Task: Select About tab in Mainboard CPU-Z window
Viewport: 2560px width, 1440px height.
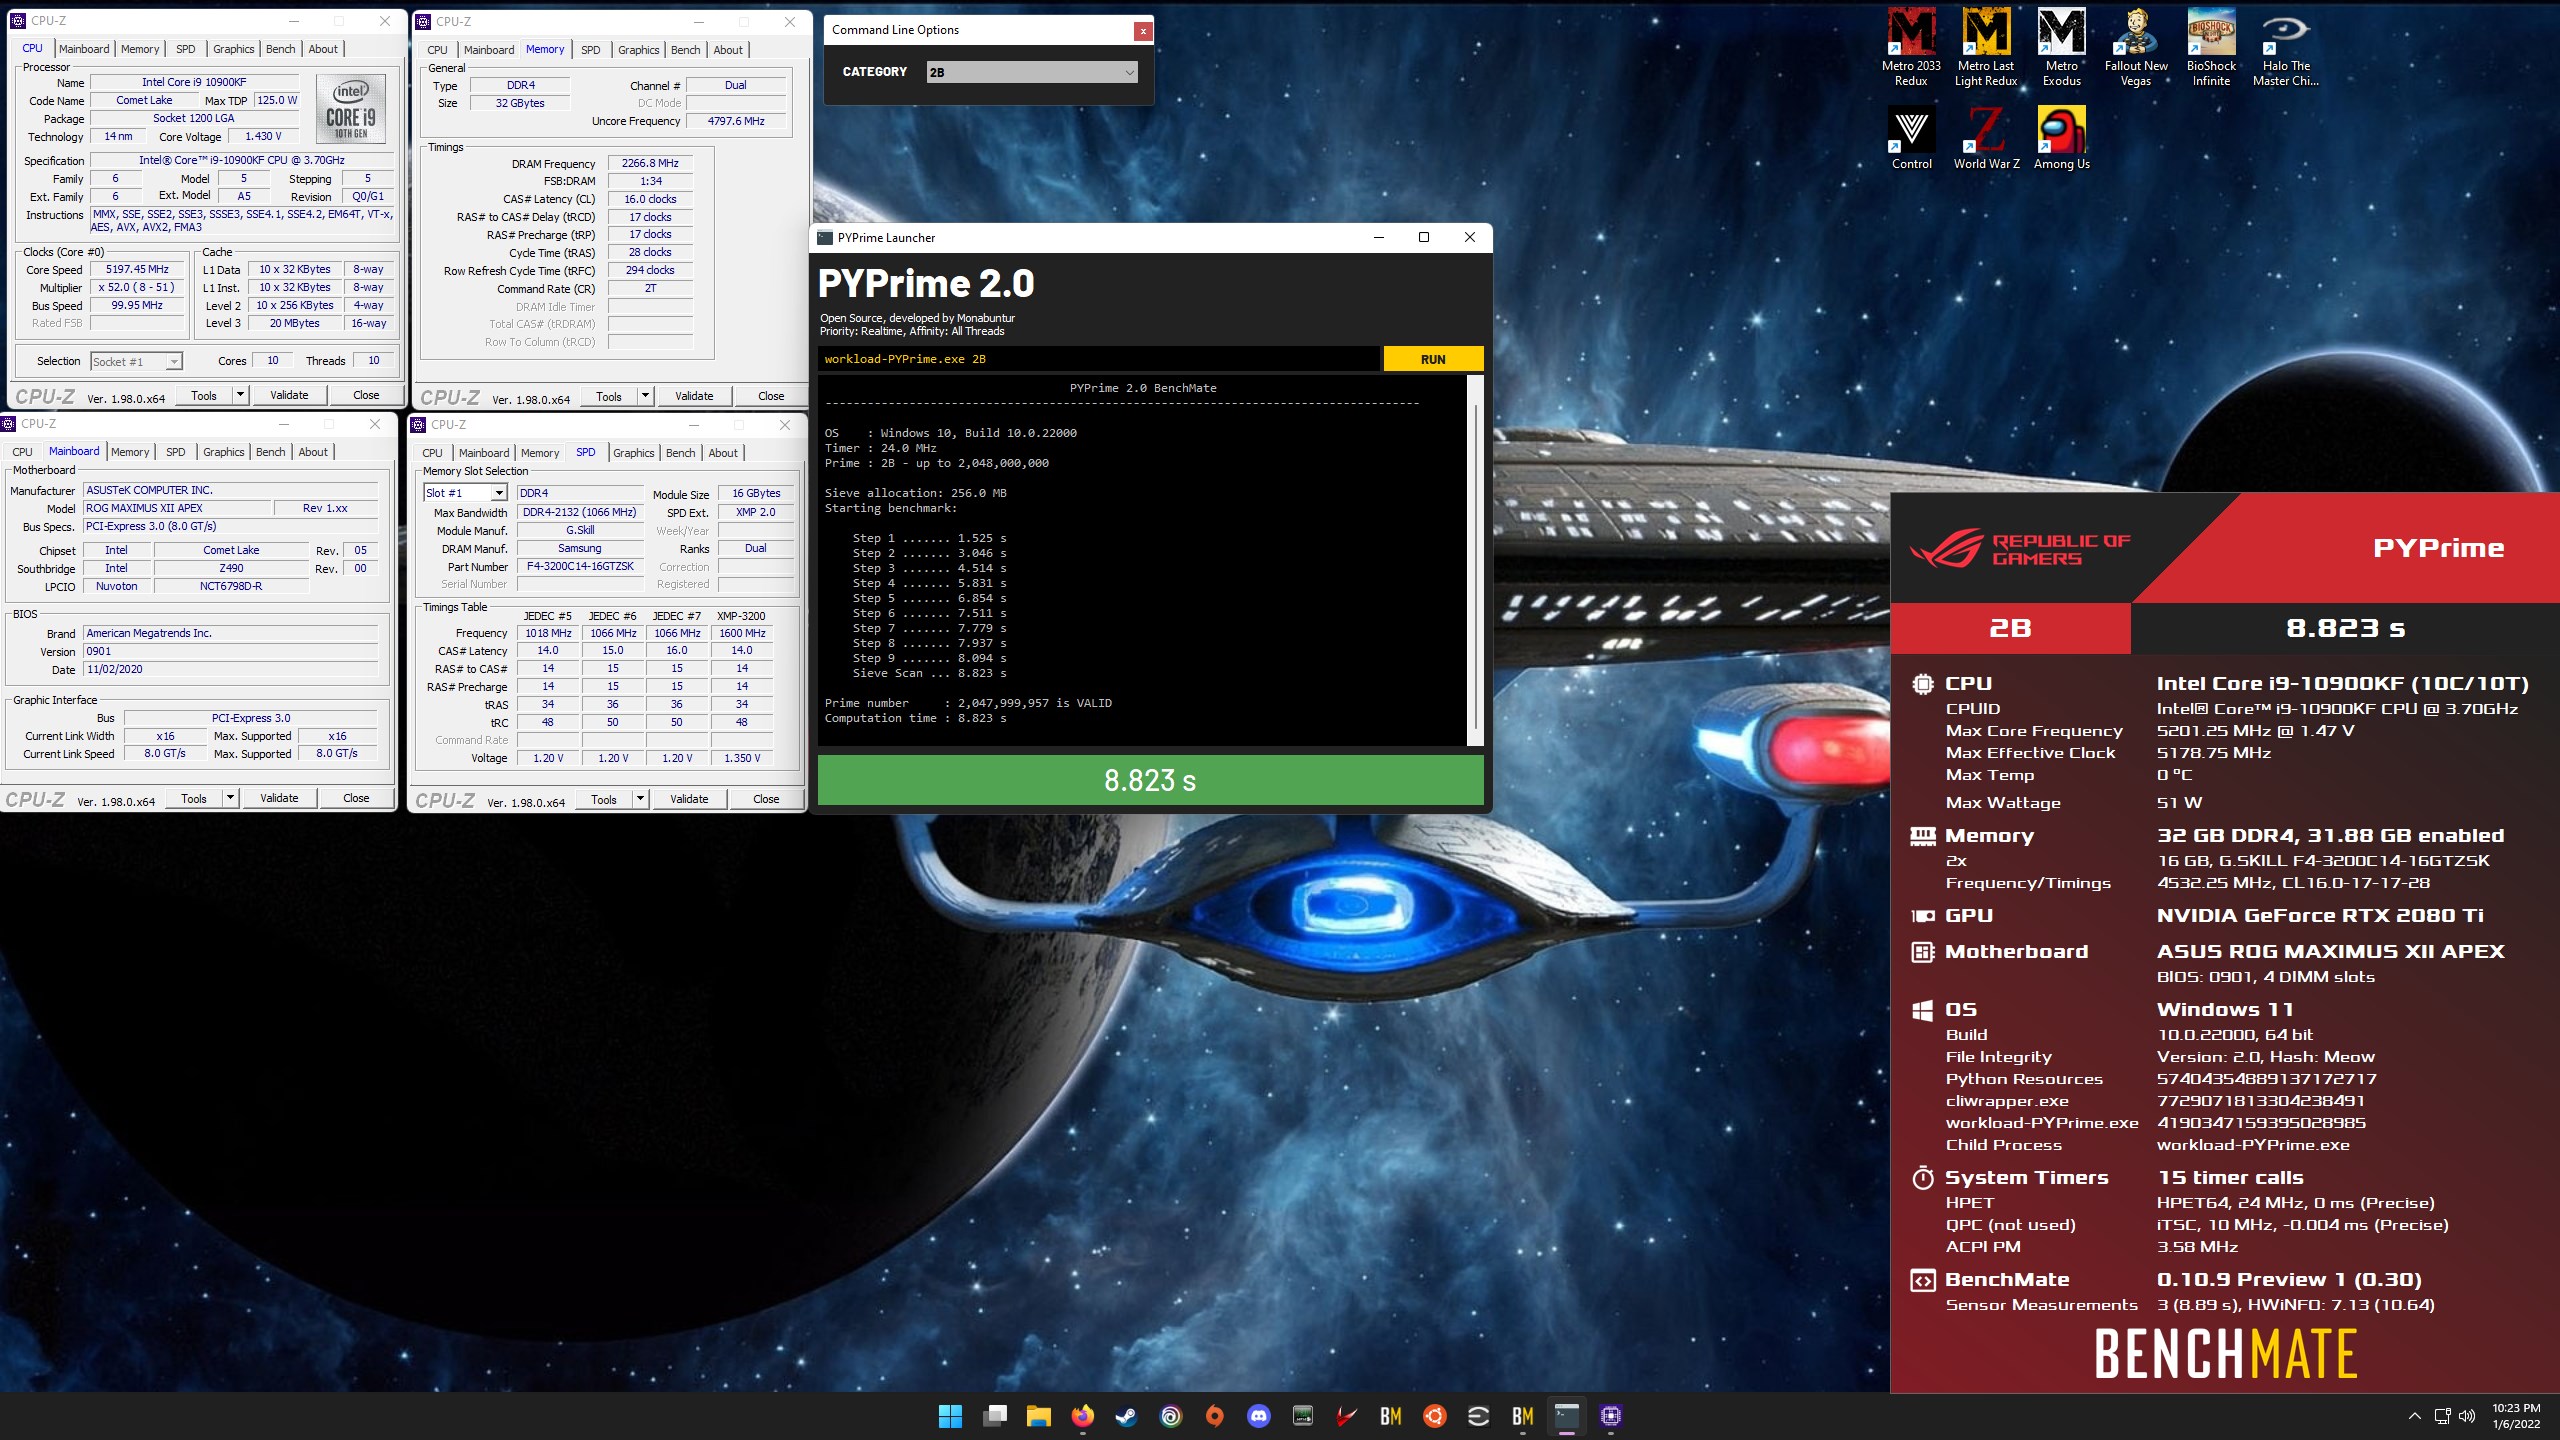Action: point(313,452)
